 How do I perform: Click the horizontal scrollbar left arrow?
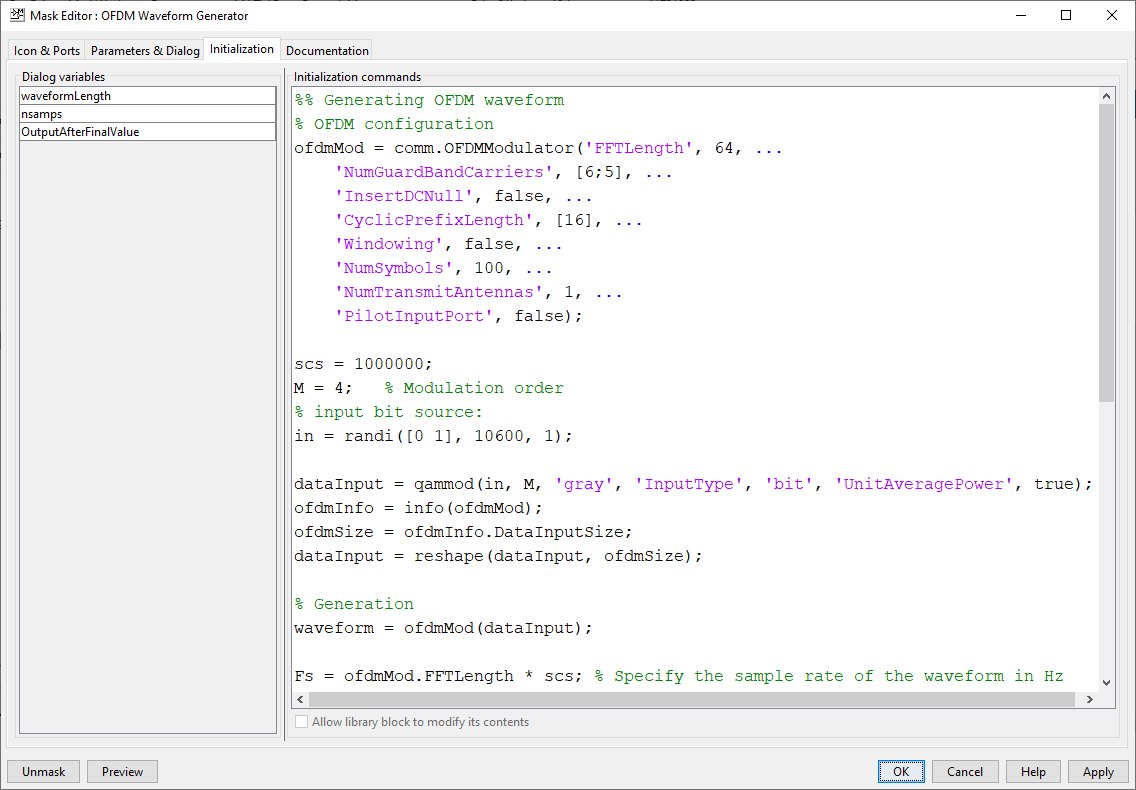point(301,699)
